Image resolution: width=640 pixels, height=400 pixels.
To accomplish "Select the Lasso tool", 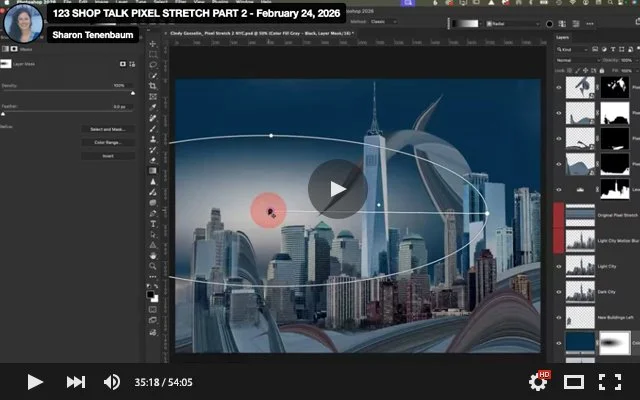I will (153, 65).
